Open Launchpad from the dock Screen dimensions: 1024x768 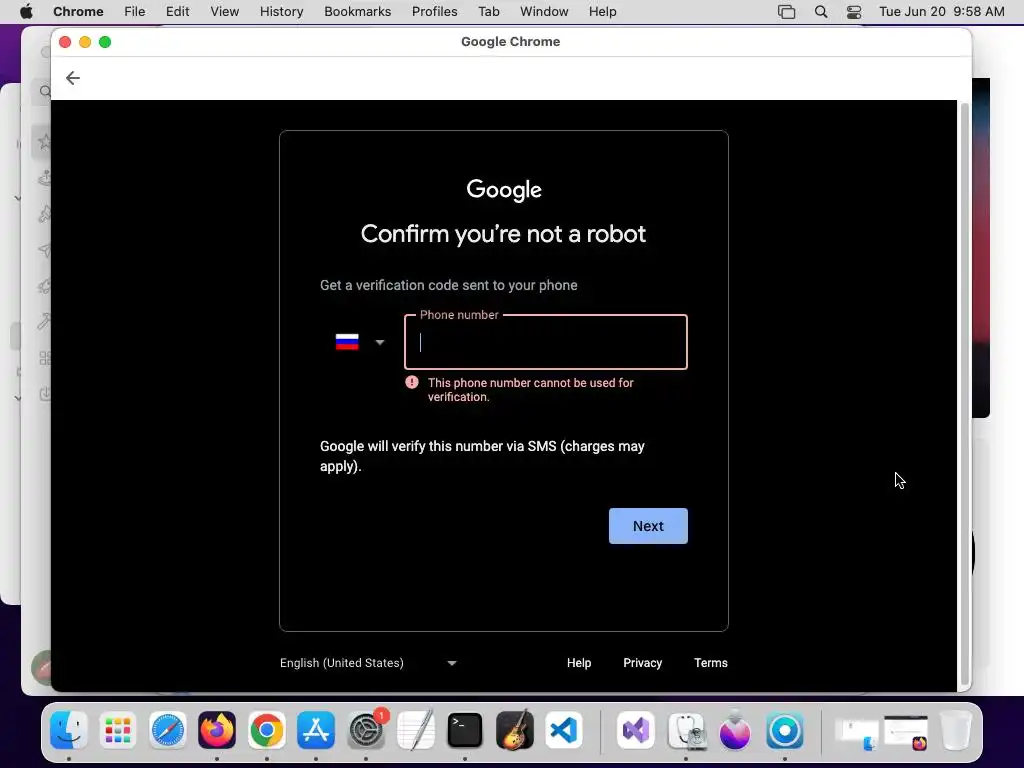tap(118, 729)
